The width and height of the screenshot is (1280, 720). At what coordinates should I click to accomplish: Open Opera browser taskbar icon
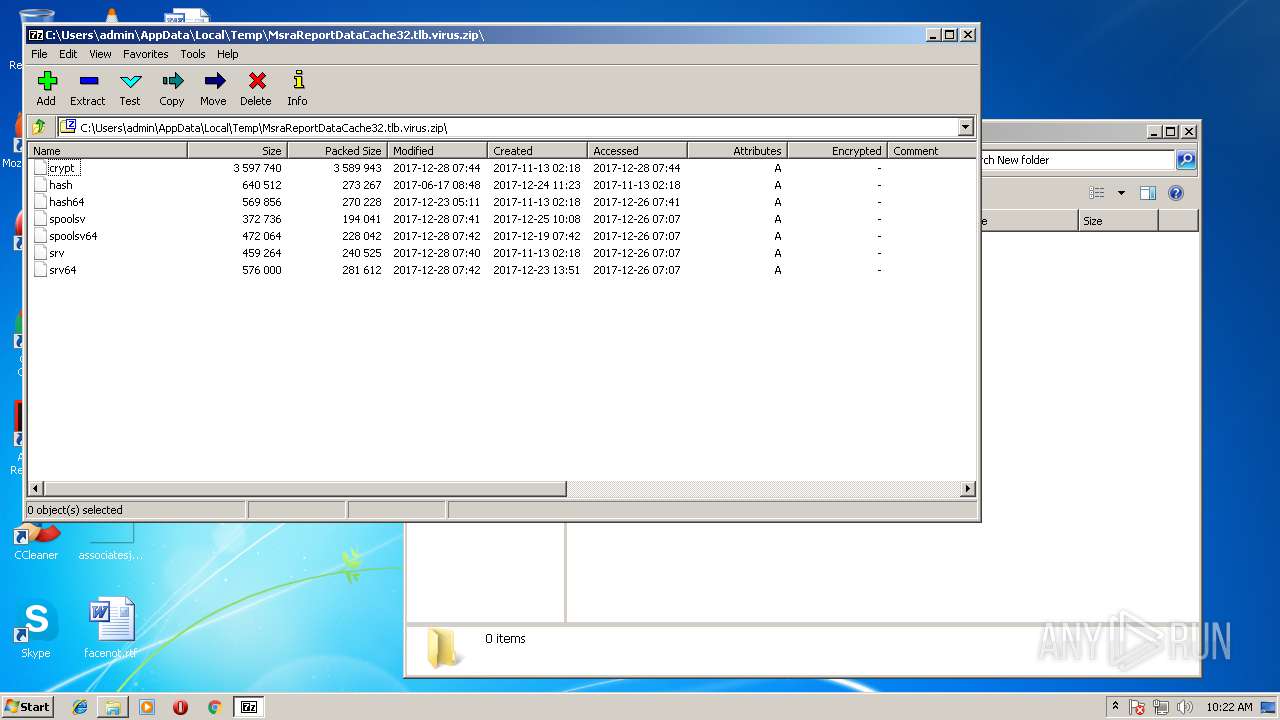(x=180, y=707)
